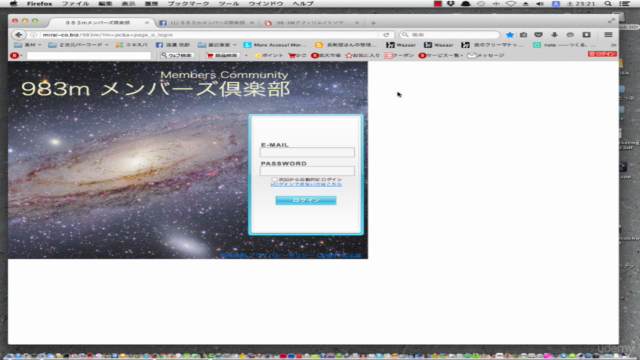Click the blue ログイン button
Image resolution: width=640 pixels, height=360 pixels.
tap(306, 200)
